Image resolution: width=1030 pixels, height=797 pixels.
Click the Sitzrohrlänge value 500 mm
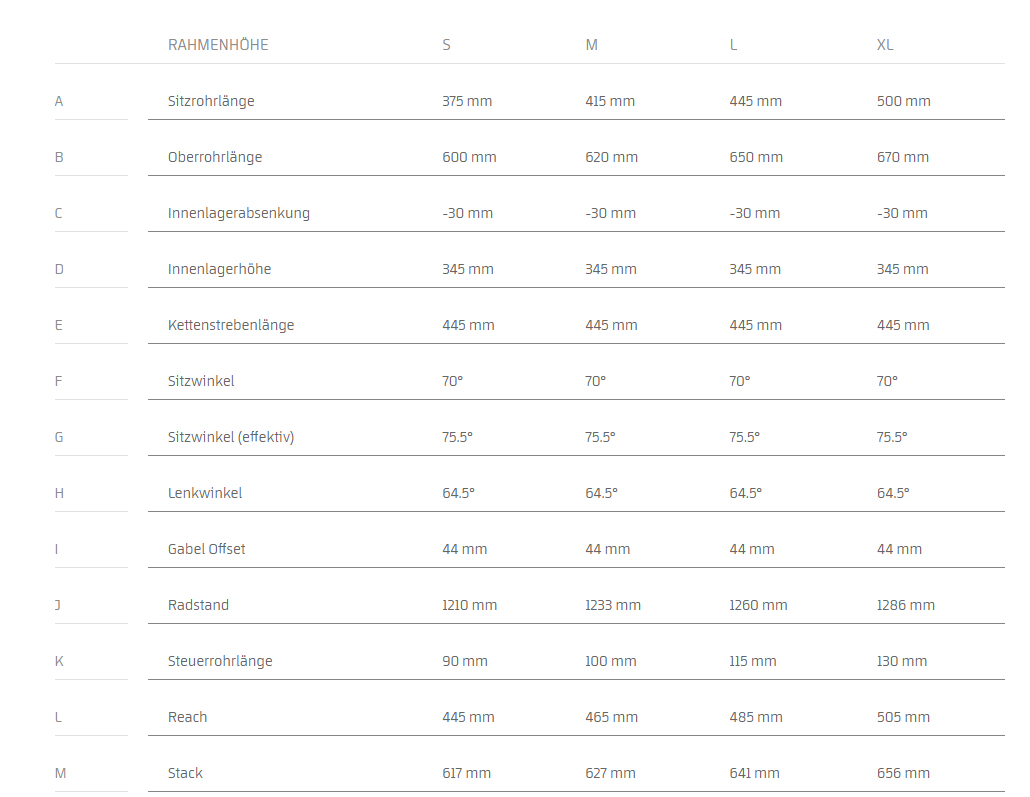pos(903,101)
